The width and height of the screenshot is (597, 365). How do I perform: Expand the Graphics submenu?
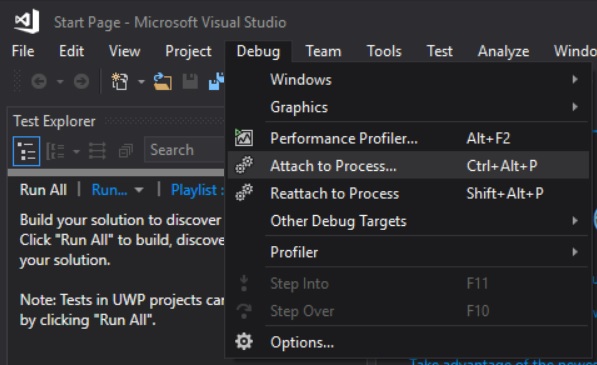[x=408, y=107]
